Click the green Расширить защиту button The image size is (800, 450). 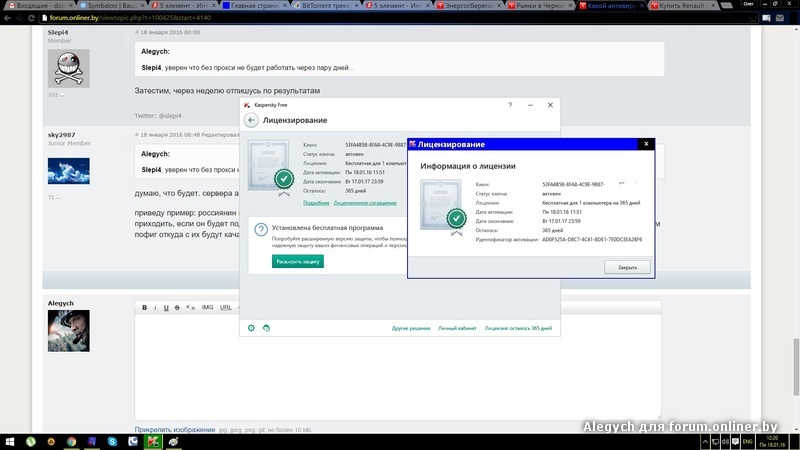tap(298, 261)
